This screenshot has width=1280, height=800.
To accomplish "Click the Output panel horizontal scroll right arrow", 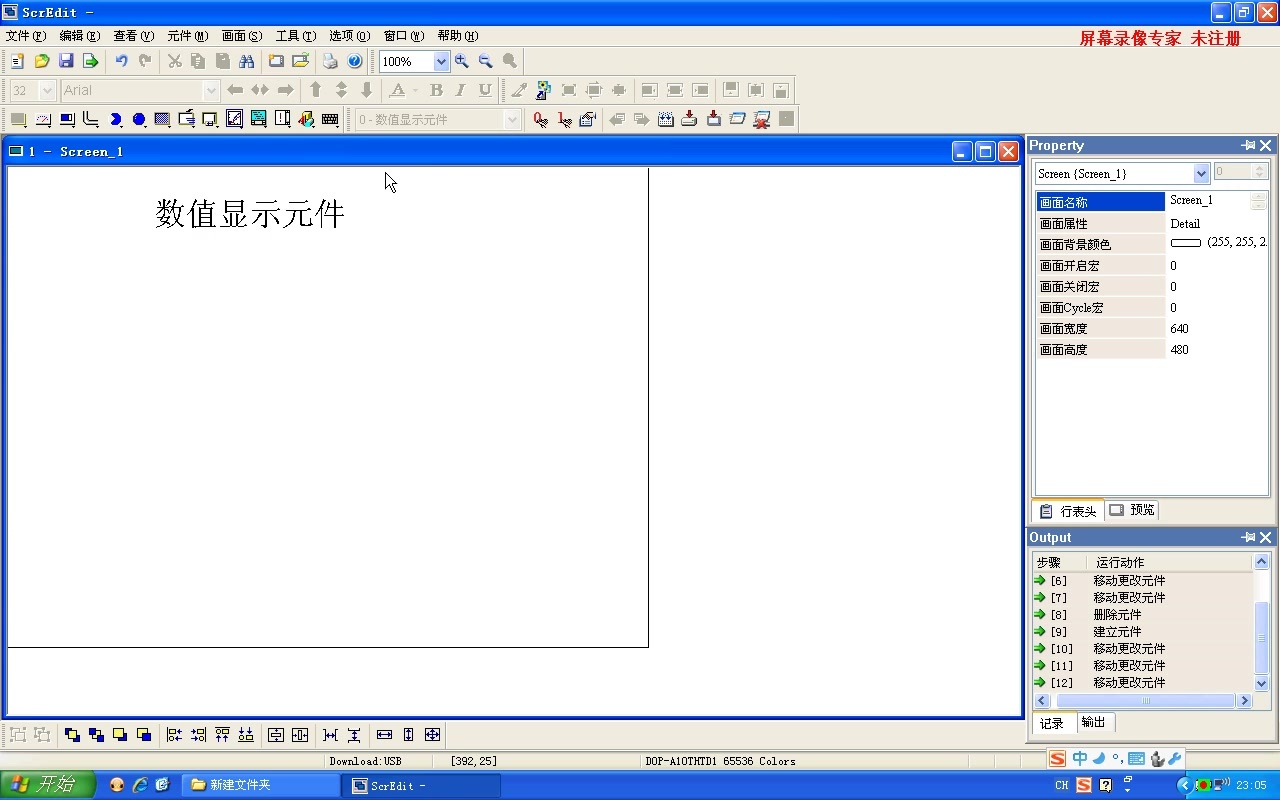I will pyautogui.click(x=1245, y=701).
